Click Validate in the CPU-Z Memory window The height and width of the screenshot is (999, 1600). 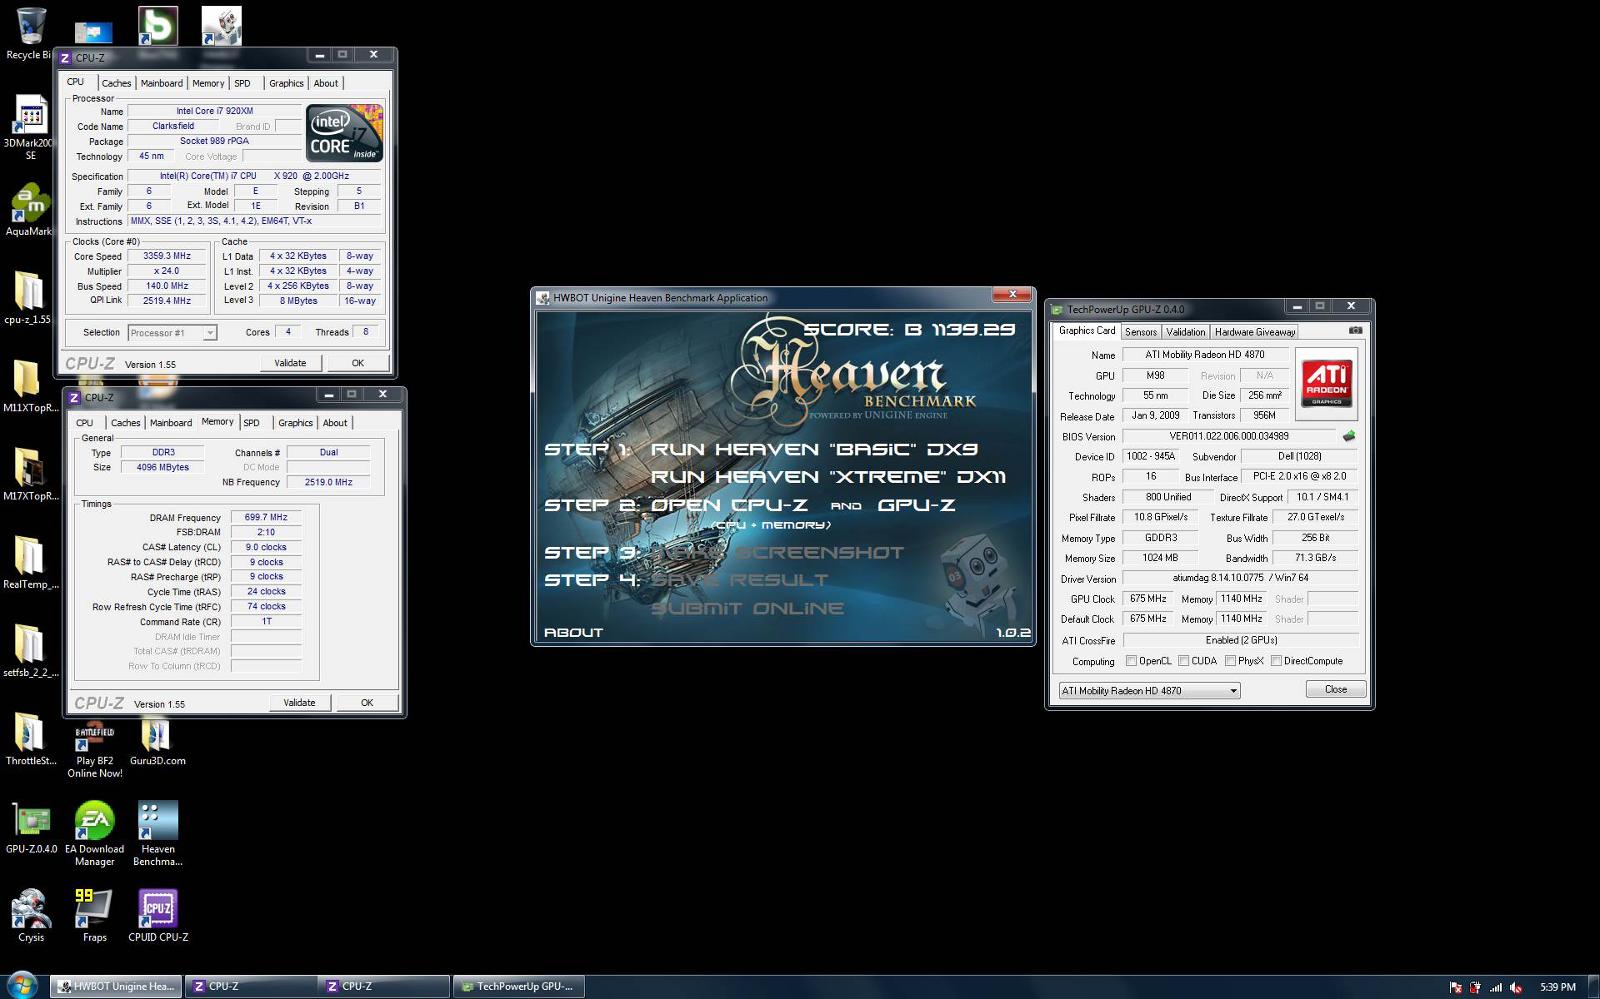(x=300, y=703)
